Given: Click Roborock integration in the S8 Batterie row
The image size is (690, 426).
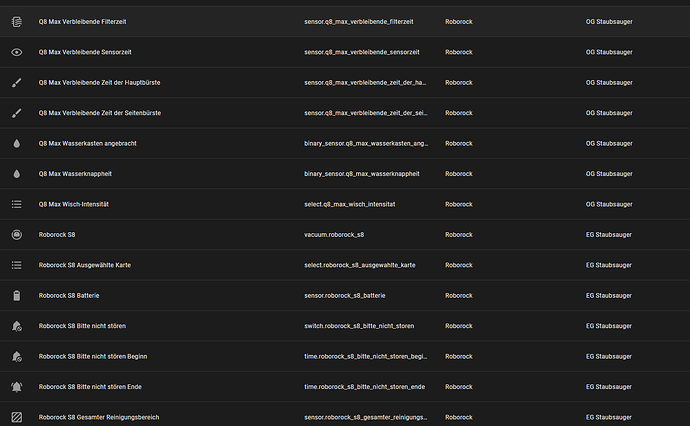Looking at the screenshot, I should pyautogui.click(x=459, y=296).
